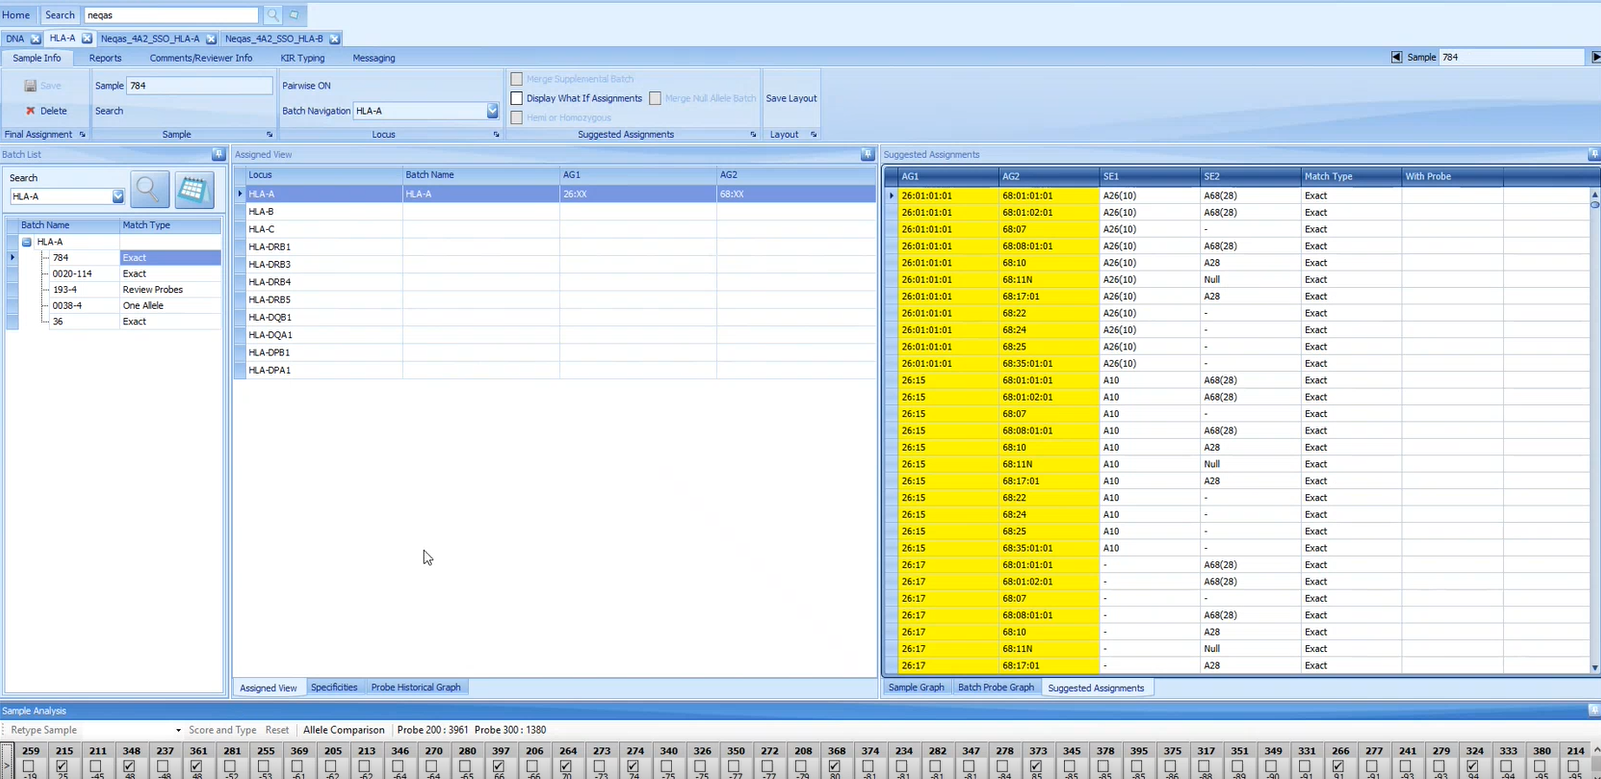Click the floppy disk Save icon
1601x779 pixels.
pos(30,86)
